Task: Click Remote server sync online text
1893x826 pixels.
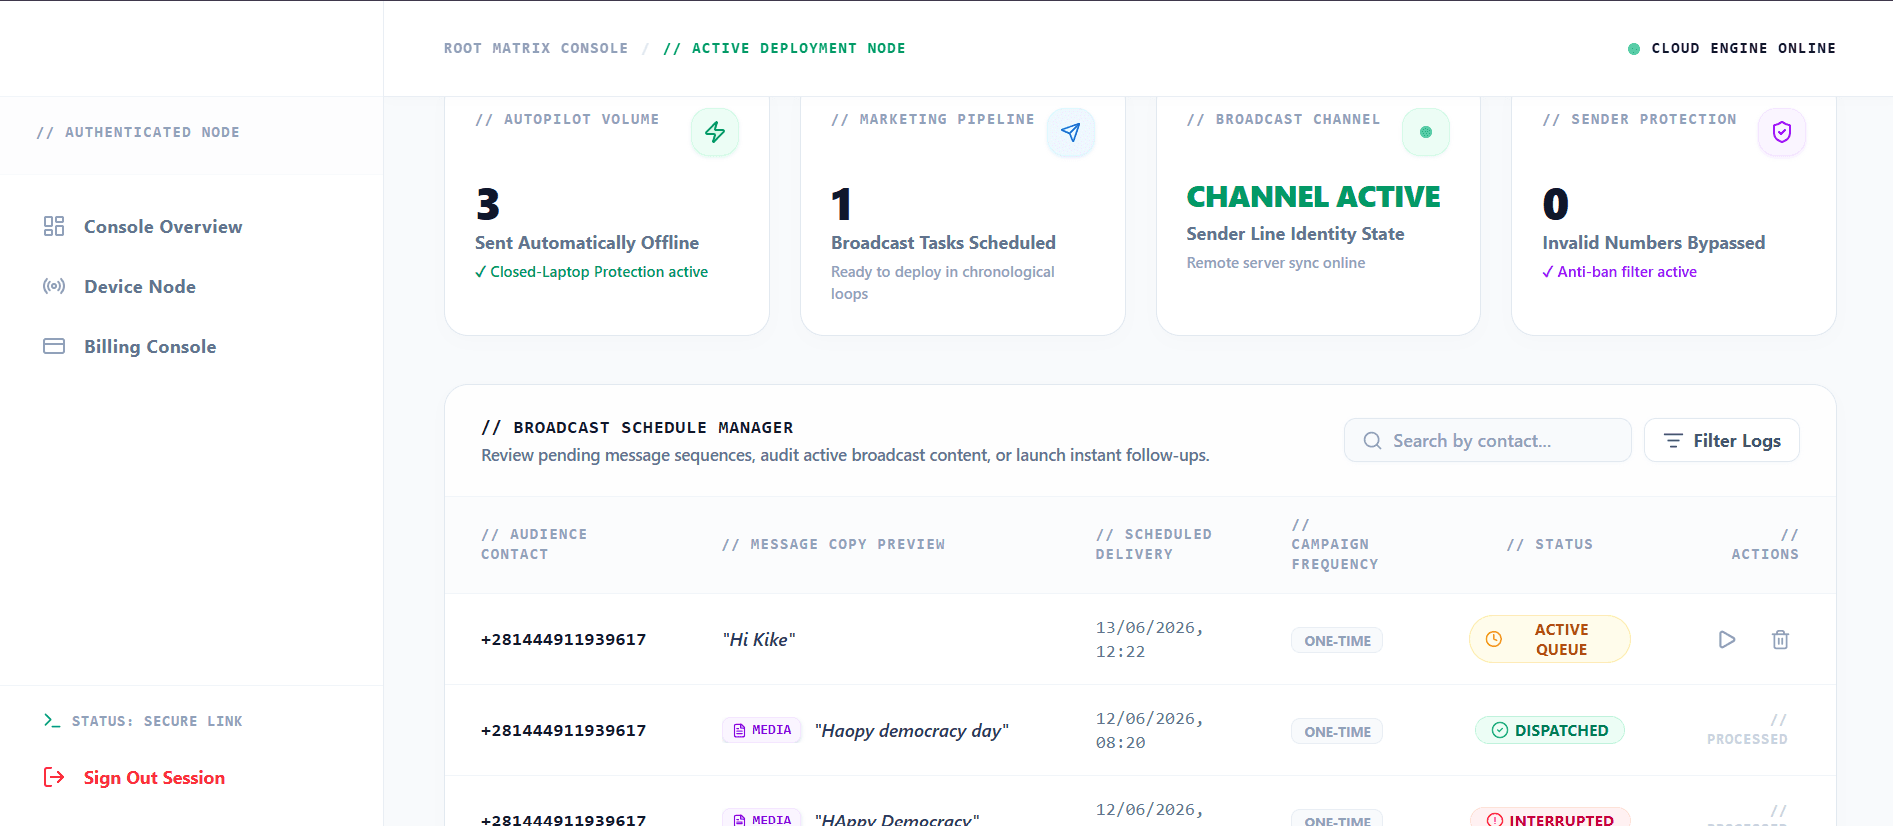Action: point(1276,263)
